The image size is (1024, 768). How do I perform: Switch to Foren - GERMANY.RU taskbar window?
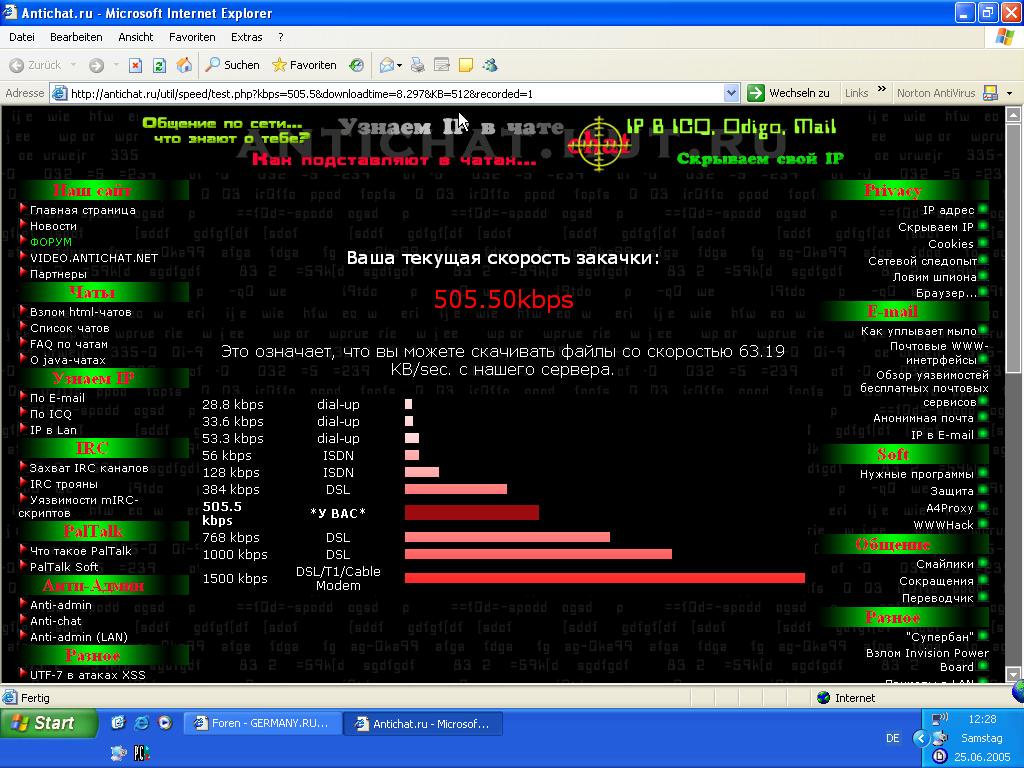coord(263,724)
